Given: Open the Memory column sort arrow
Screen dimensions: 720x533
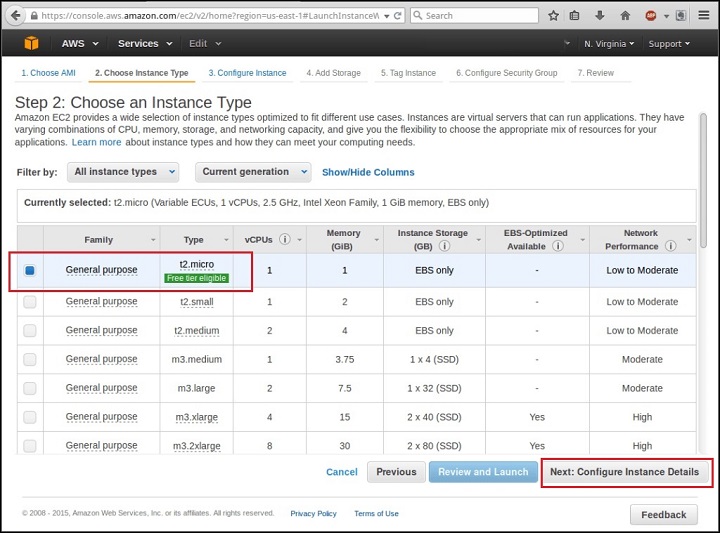Looking at the screenshot, I should point(377,240).
